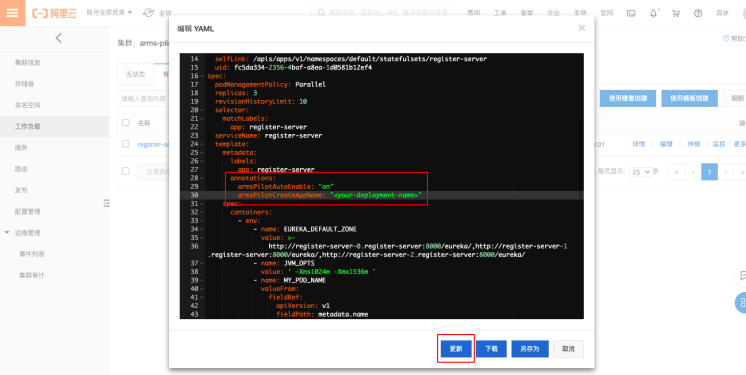
Task: Open the account resources dropdown
Action: coord(109,13)
